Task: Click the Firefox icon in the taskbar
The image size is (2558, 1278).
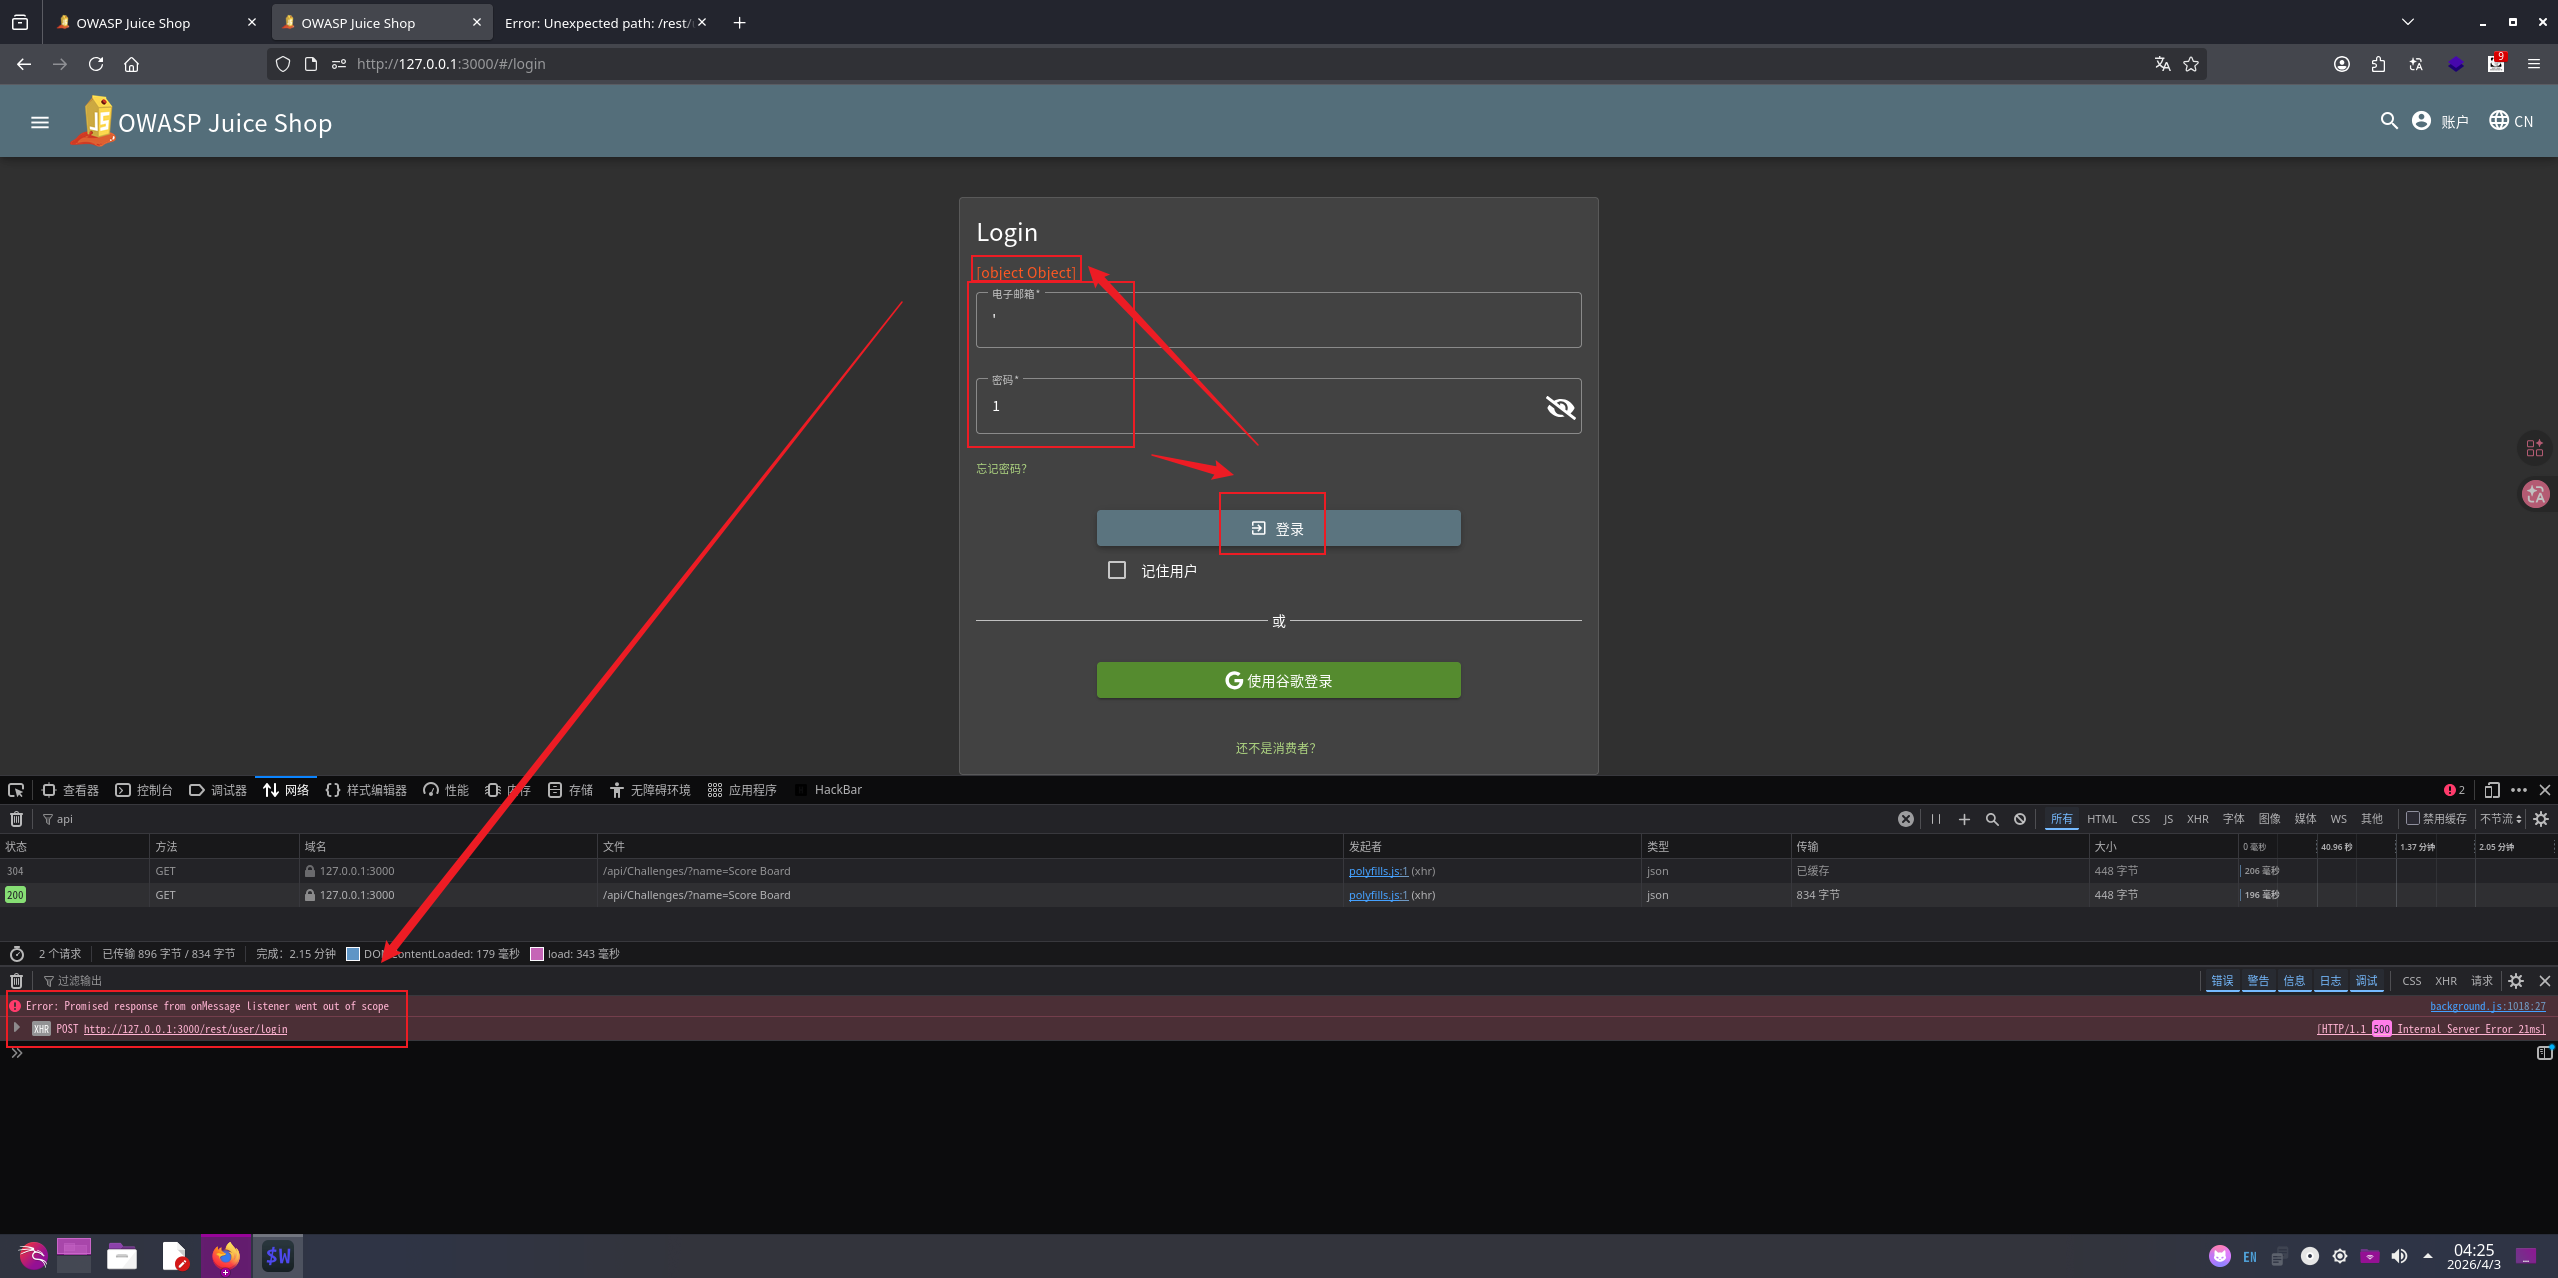Action: pyautogui.click(x=226, y=1256)
